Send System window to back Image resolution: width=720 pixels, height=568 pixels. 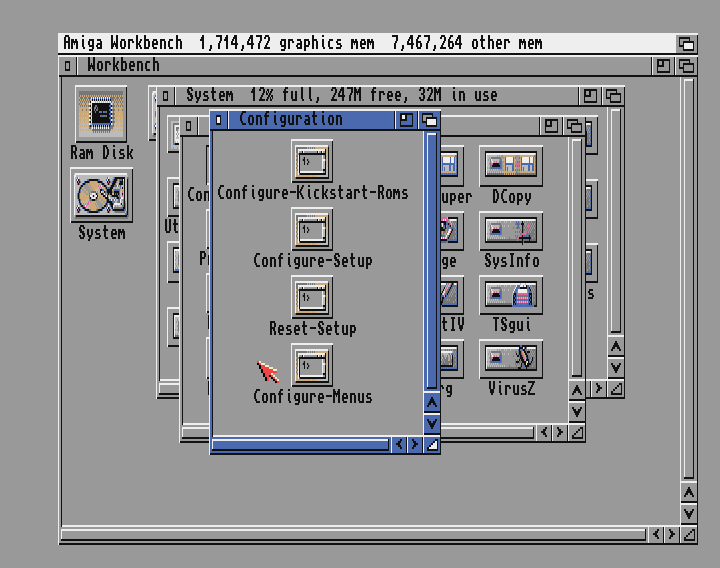pyautogui.click(x=613, y=96)
